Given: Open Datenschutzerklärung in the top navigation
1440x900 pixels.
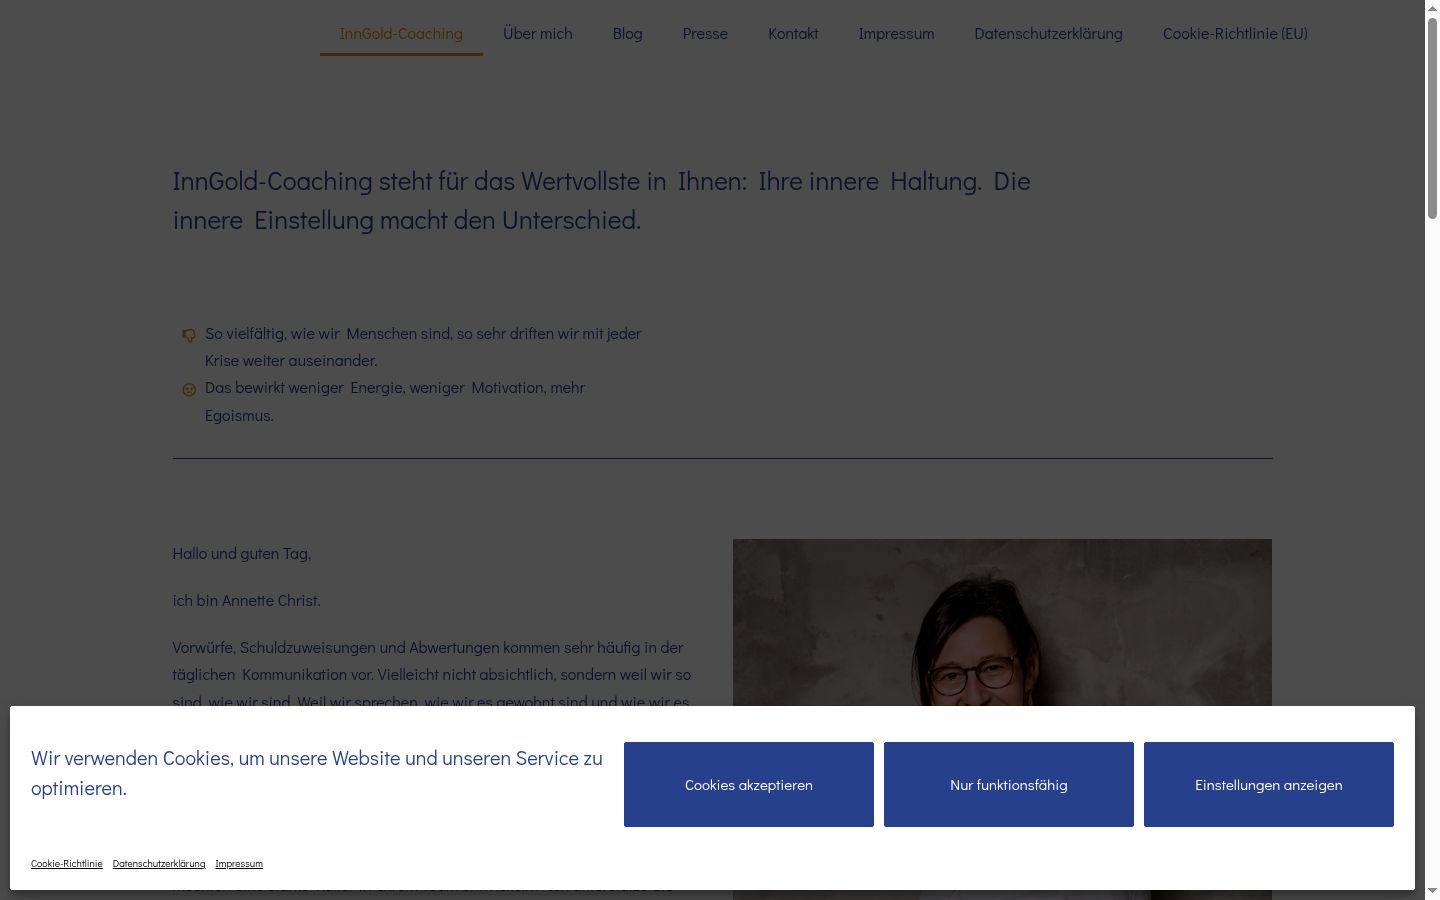Looking at the screenshot, I should point(1049,33).
